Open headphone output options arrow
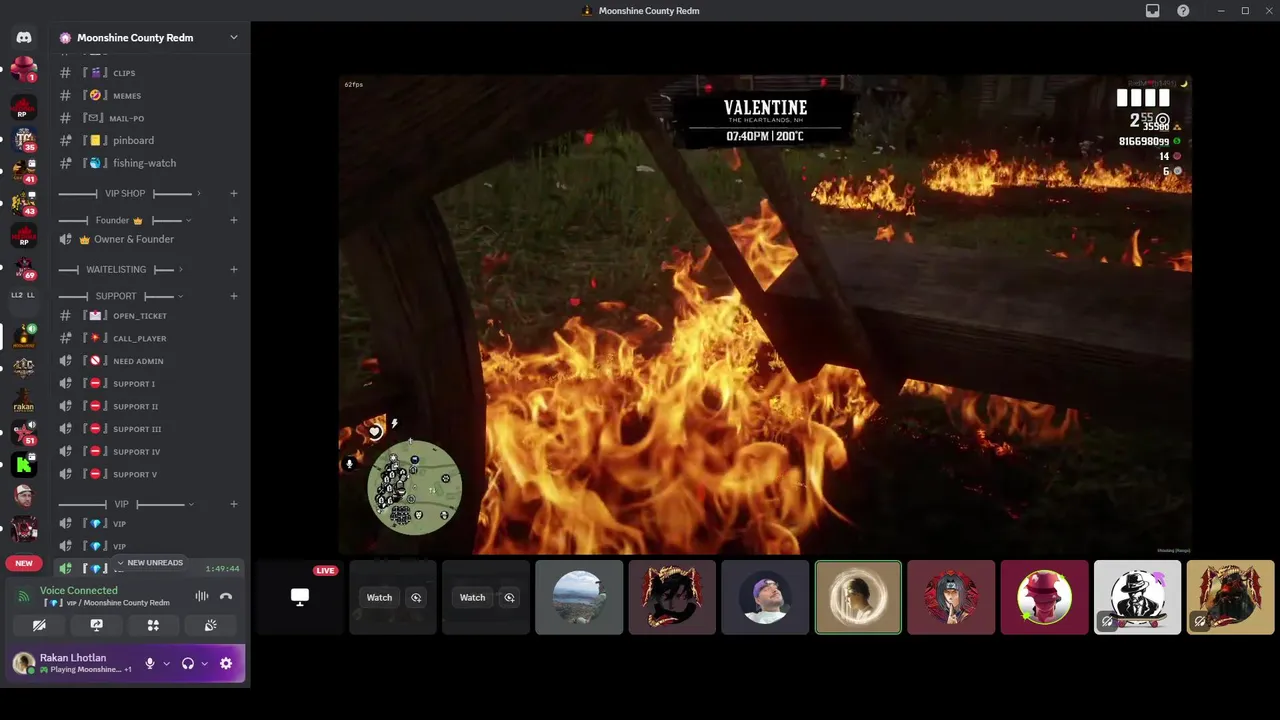This screenshot has height=720, width=1280. (204, 663)
